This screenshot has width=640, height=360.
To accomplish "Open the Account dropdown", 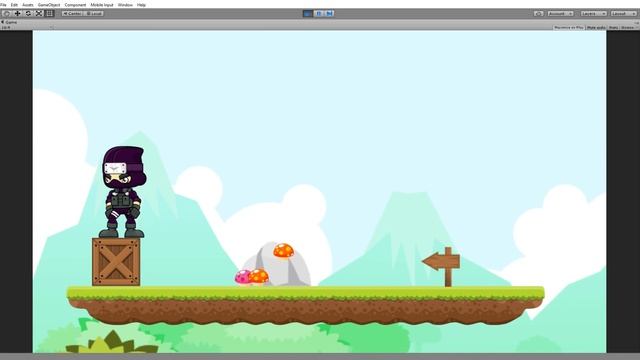I will click(x=560, y=13).
